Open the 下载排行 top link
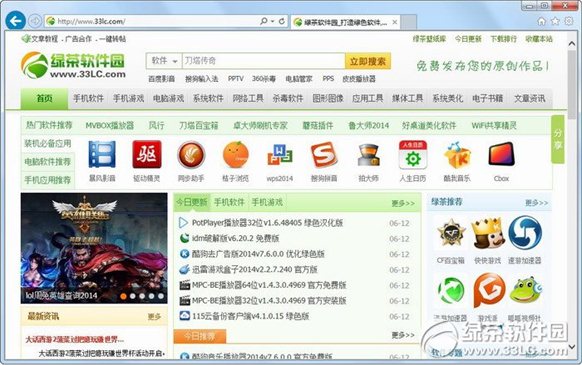582x365 pixels. tap(503, 39)
